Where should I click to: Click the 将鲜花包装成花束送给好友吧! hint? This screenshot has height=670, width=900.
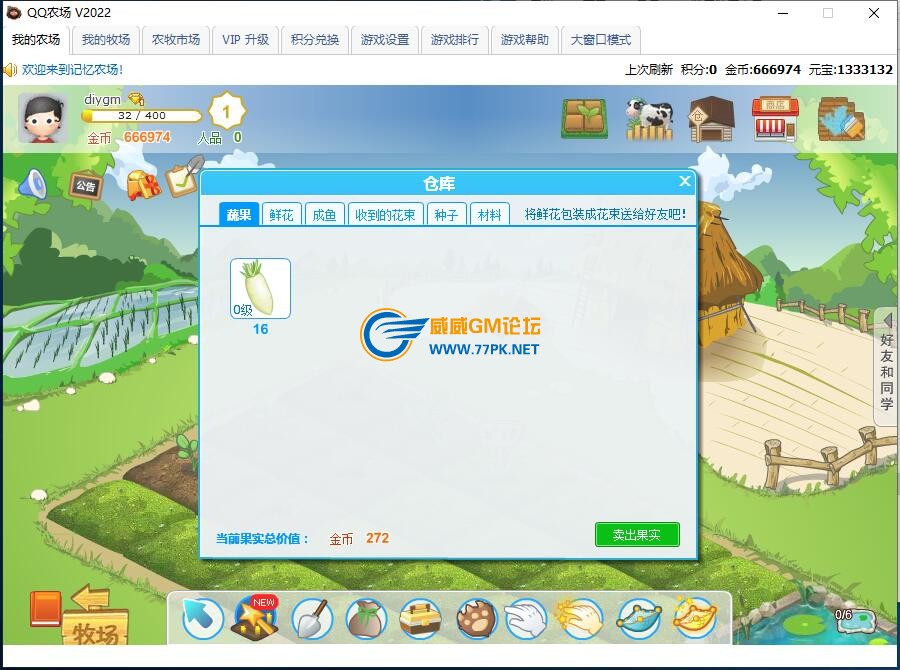tap(606, 215)
